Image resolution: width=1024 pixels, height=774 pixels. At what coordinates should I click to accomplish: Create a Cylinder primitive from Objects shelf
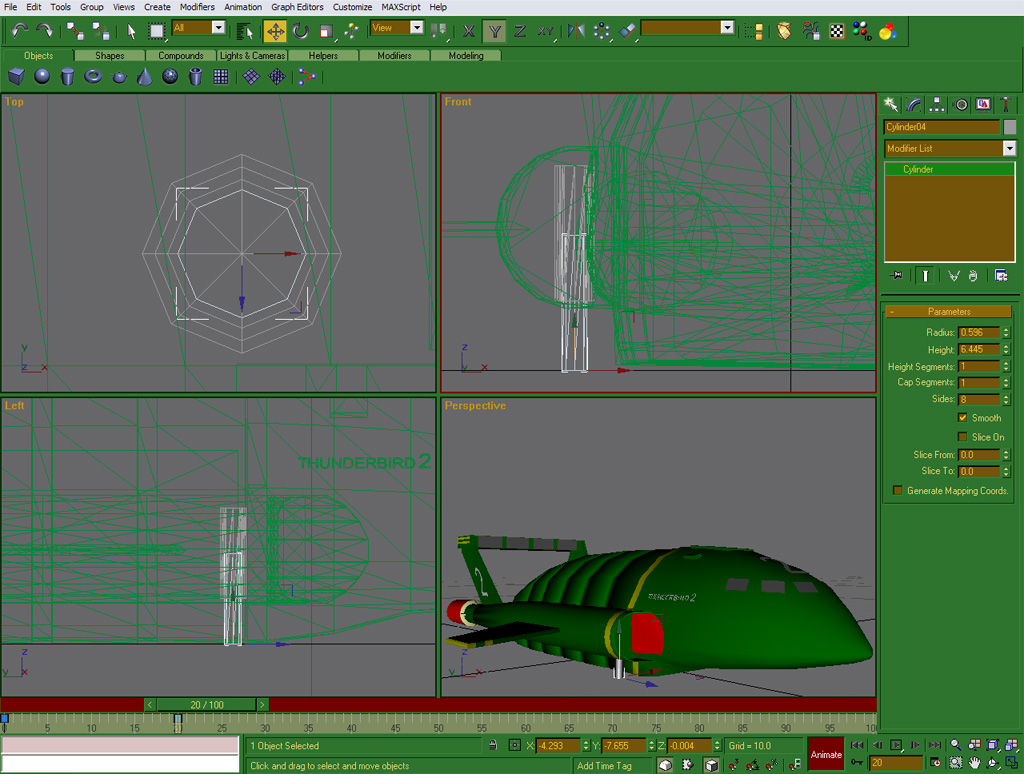[67, 77]
